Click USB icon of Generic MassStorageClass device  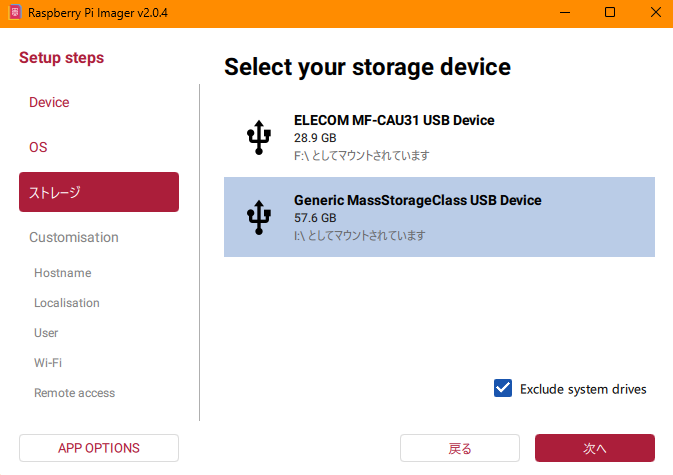point(259,217)
